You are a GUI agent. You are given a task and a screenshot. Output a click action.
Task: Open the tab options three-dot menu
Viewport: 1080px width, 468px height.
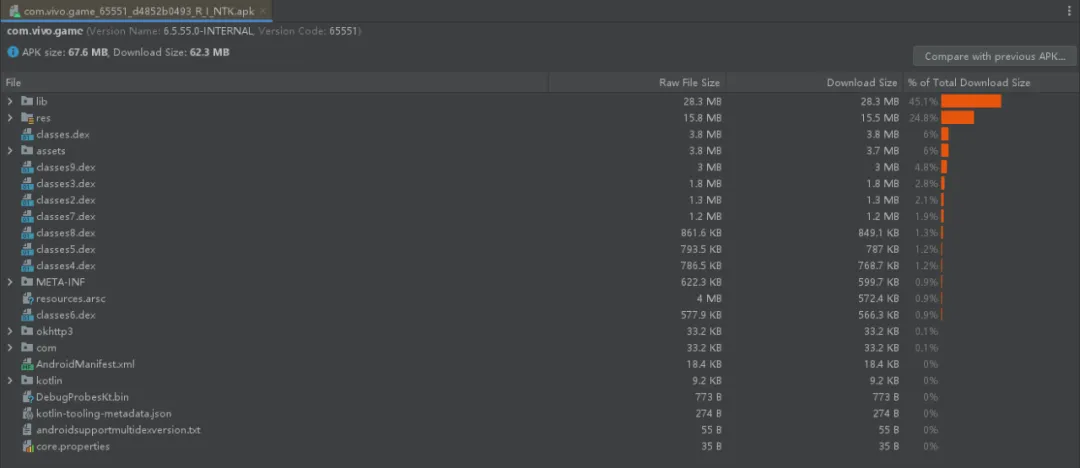pyautogui.click(x=1068, y=11)
